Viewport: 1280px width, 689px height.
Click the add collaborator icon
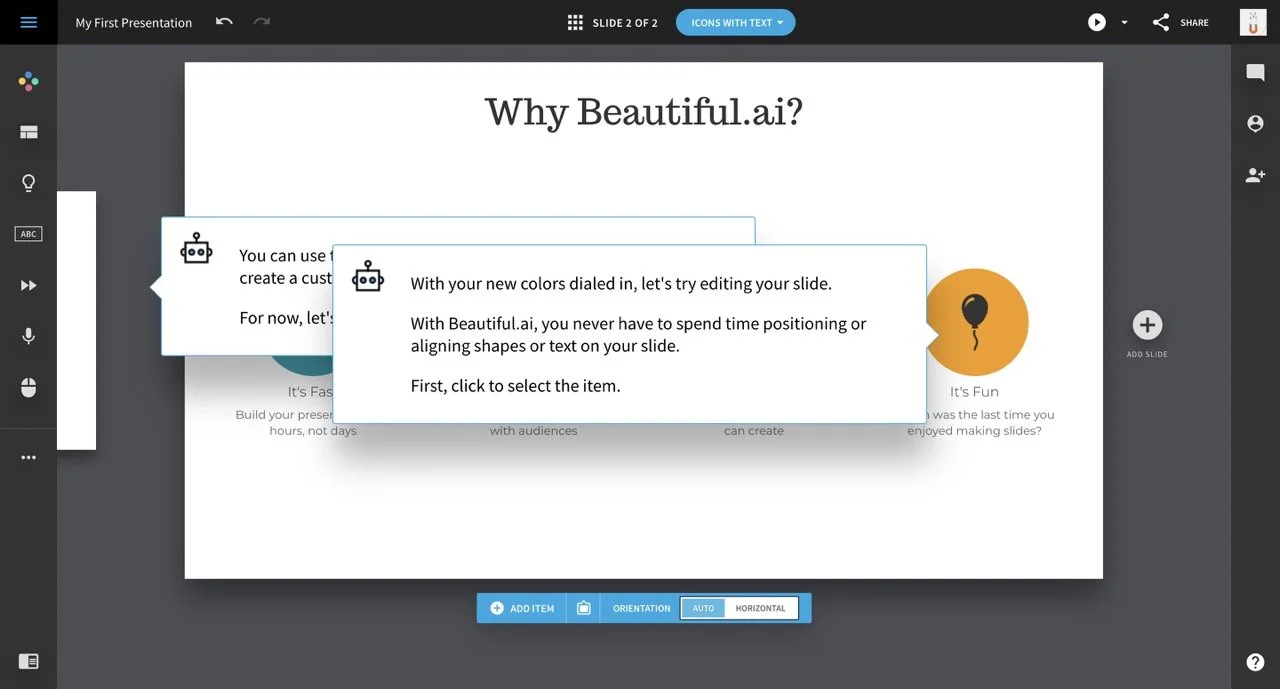1255,174
